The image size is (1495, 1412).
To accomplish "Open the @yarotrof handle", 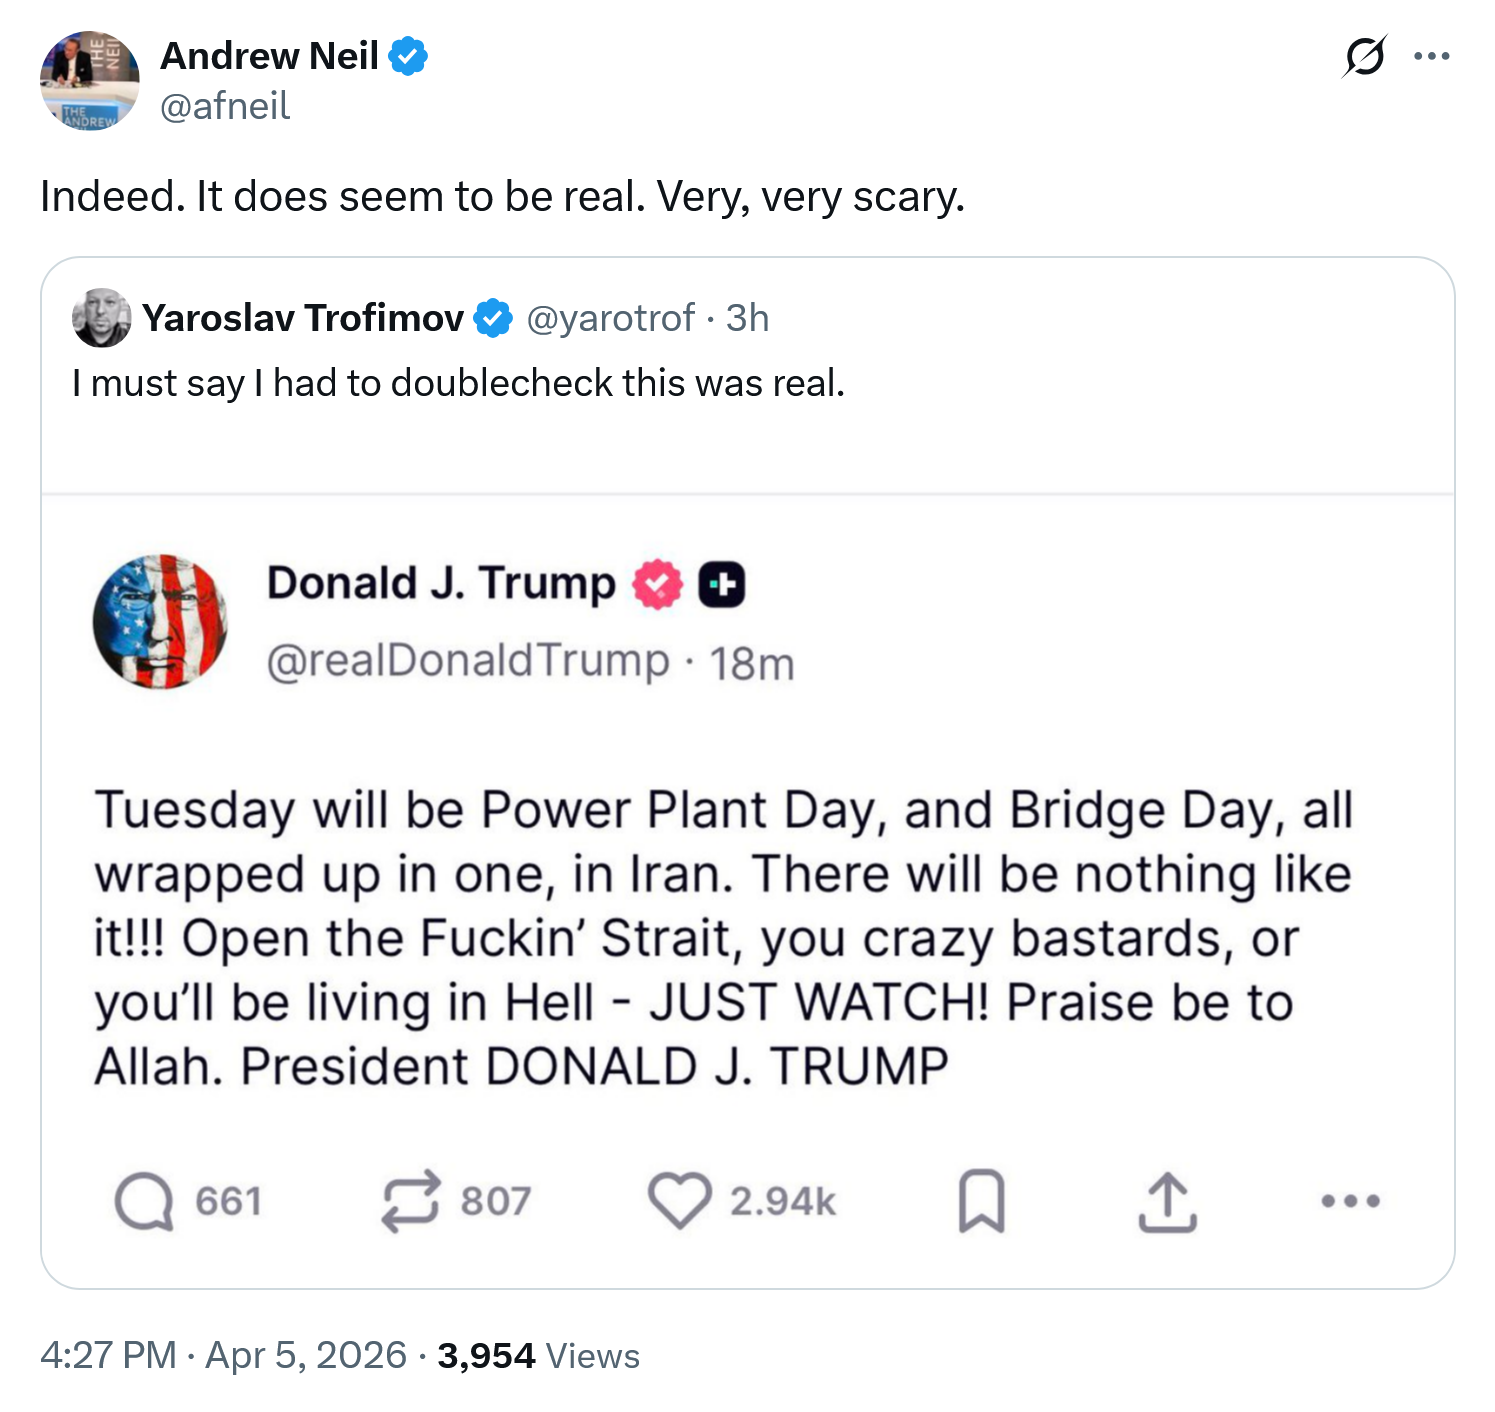I will pos(610,318).
